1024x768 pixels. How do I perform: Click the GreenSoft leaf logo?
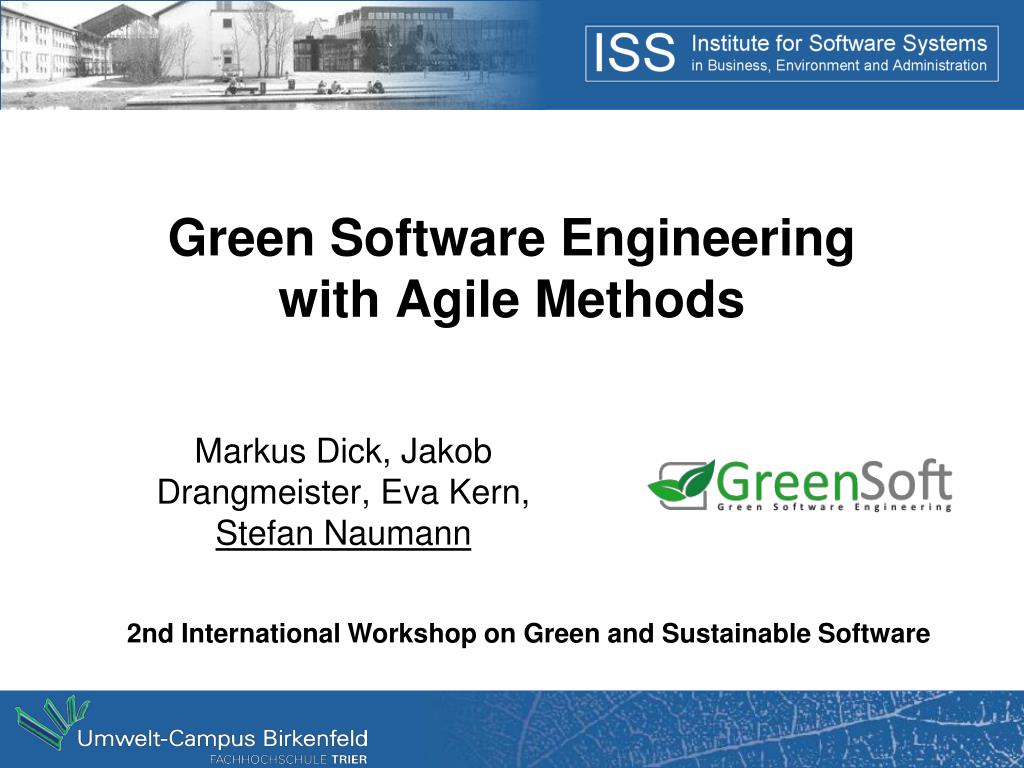tap(680, 484)
